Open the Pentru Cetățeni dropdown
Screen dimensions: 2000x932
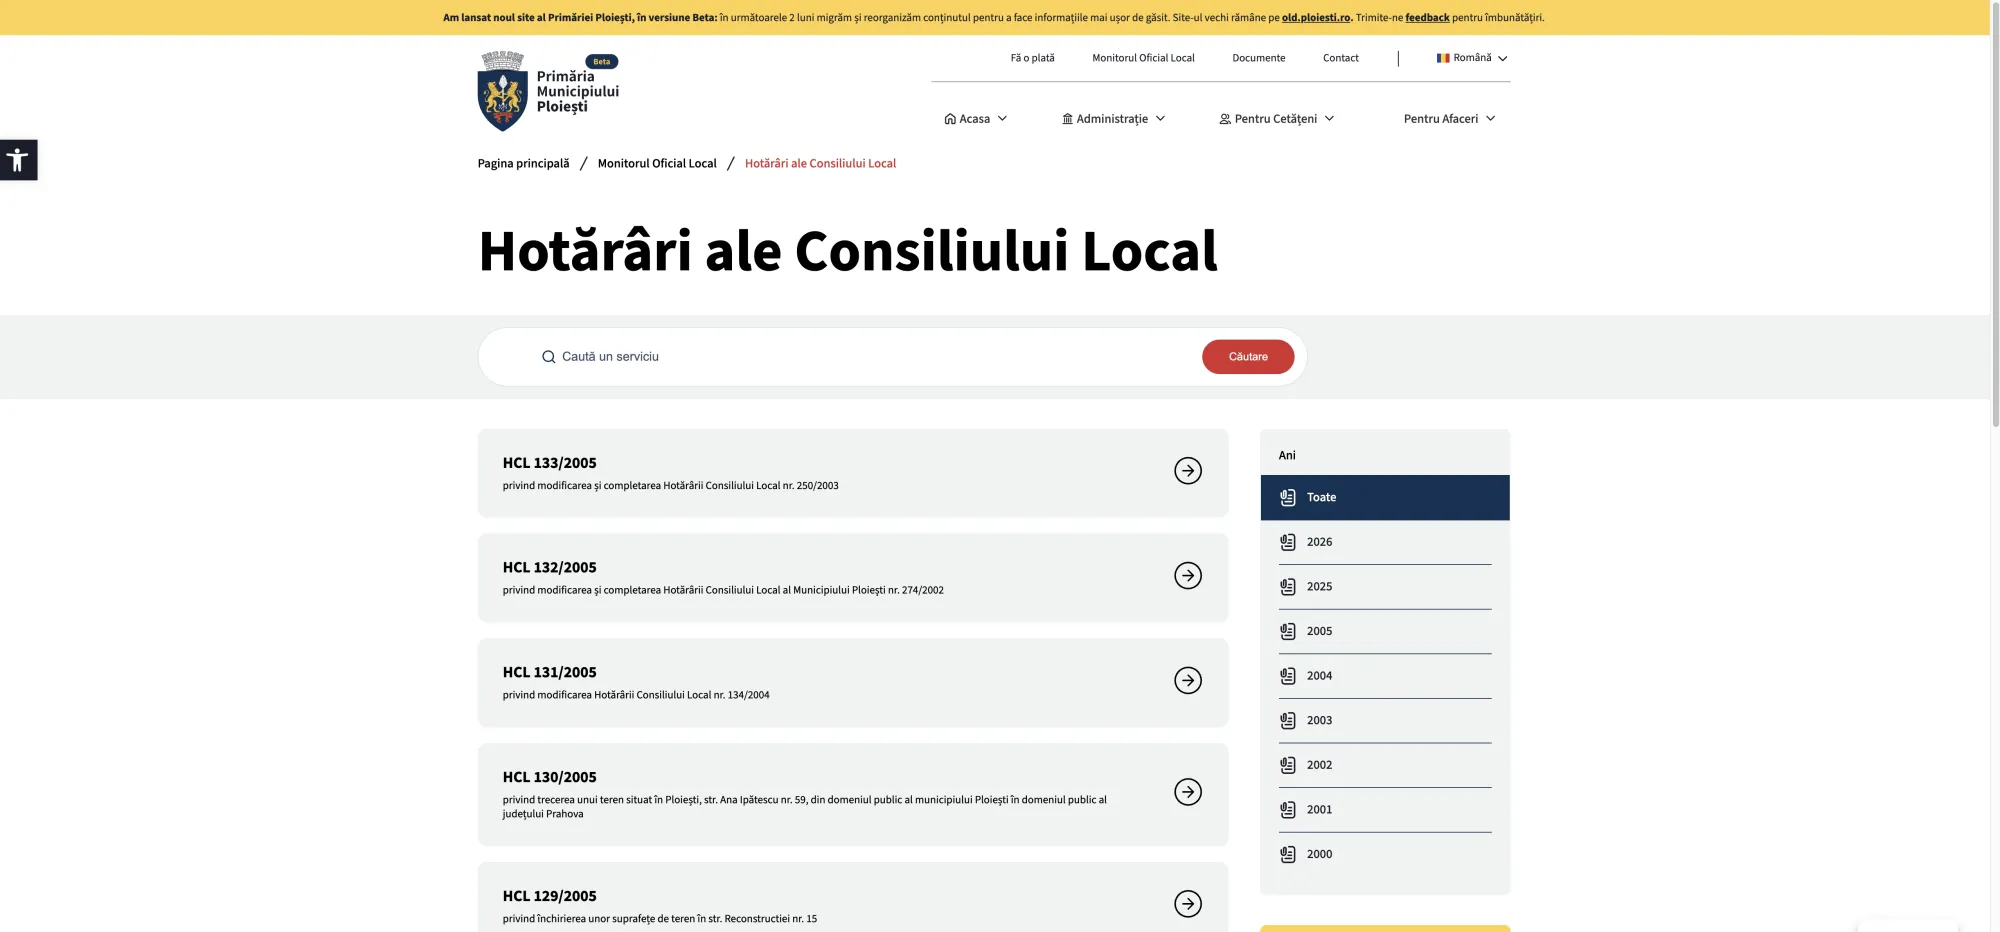tap(1275, 118)
